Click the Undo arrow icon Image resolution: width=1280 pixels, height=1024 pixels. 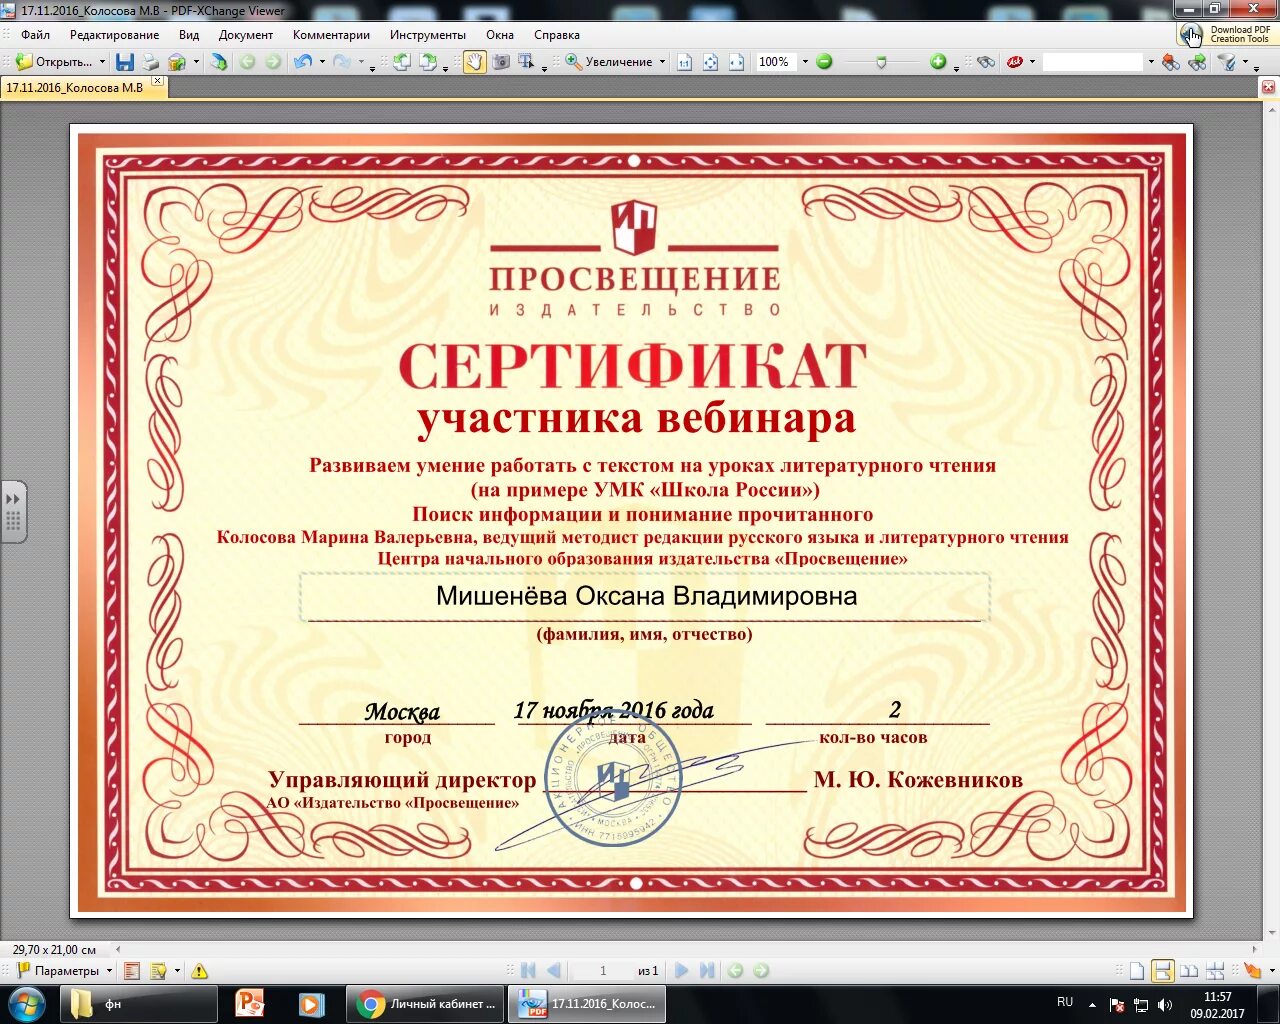pyautogui.click(x=304, y=62)
